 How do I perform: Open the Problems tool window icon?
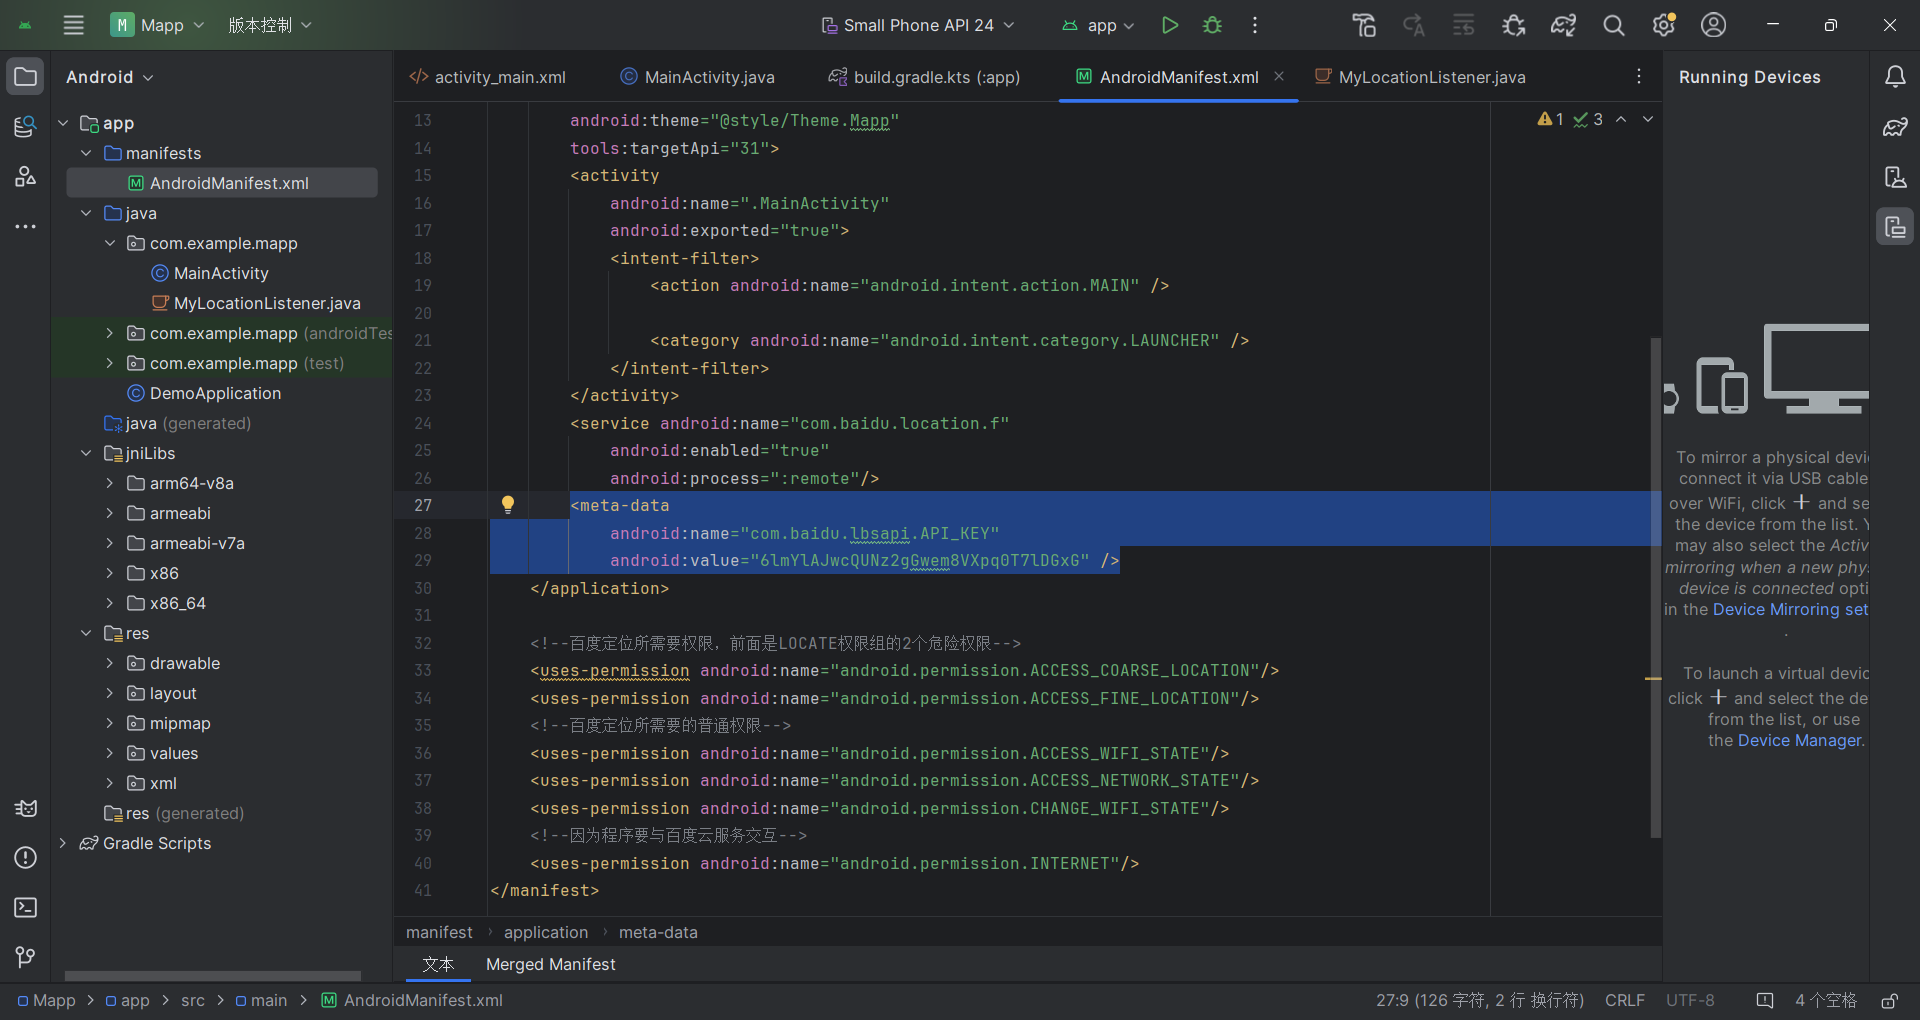click(25, 858)
